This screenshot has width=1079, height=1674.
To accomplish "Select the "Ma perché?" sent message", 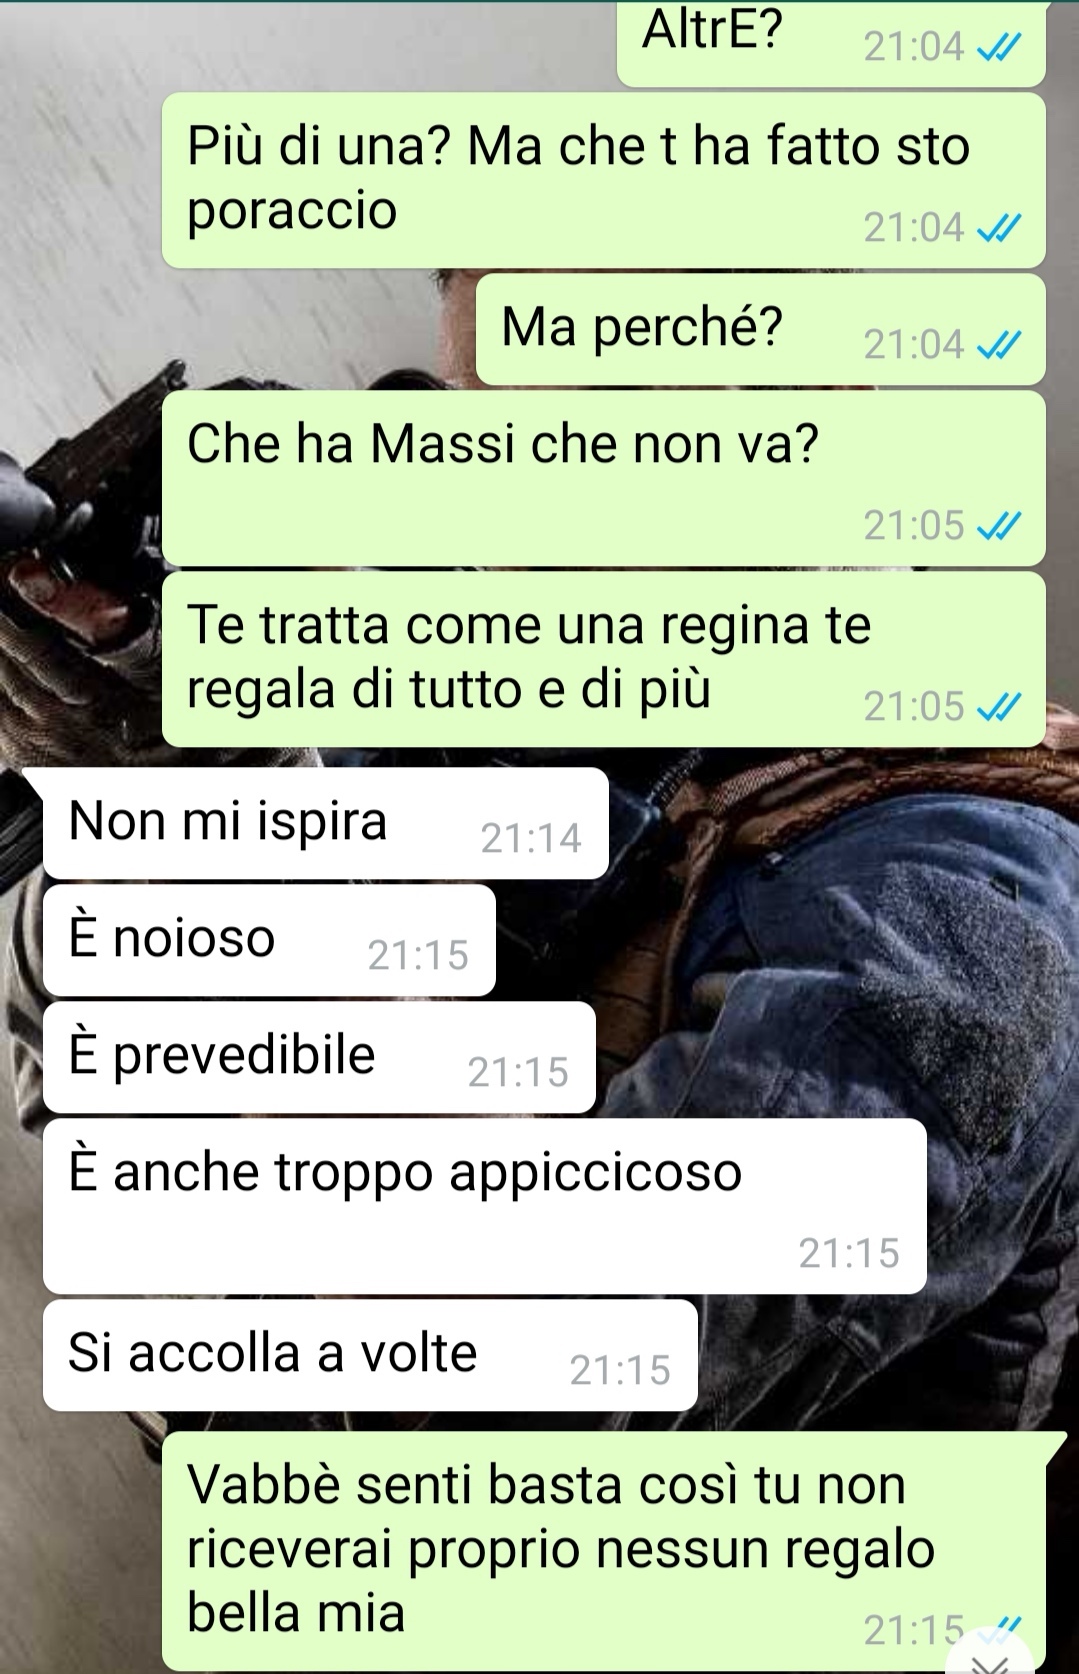I will 760,329.
